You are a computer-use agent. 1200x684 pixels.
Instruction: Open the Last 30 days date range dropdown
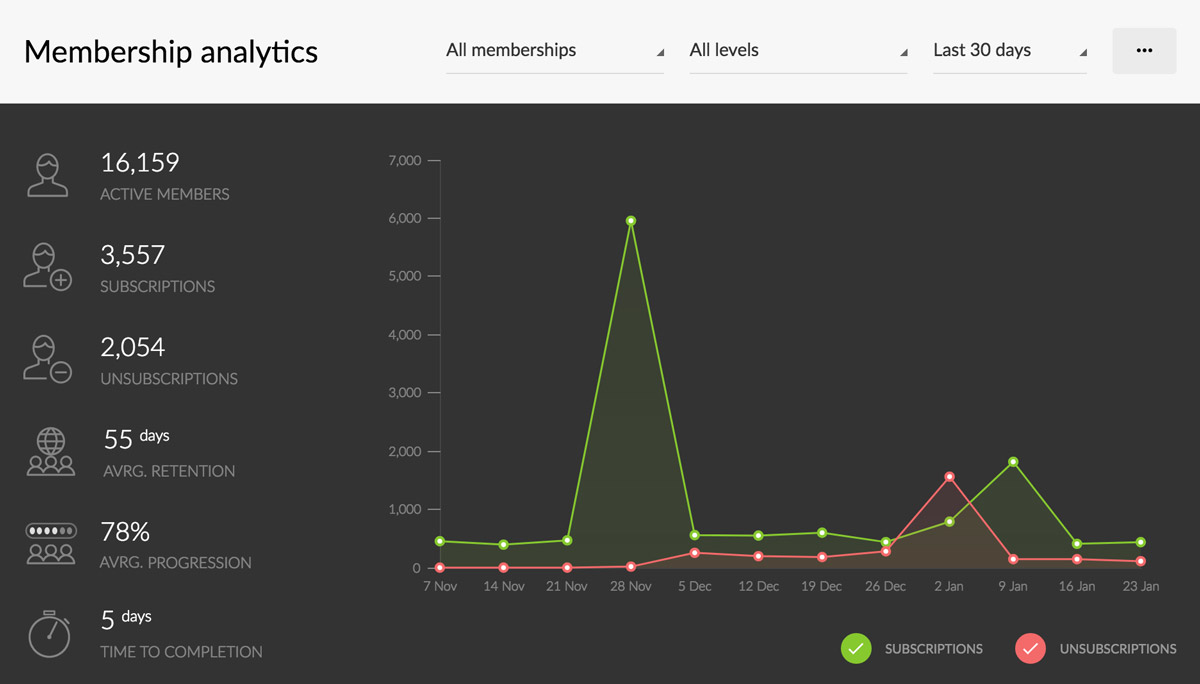pyautogui.click(x=1009, y=51)
